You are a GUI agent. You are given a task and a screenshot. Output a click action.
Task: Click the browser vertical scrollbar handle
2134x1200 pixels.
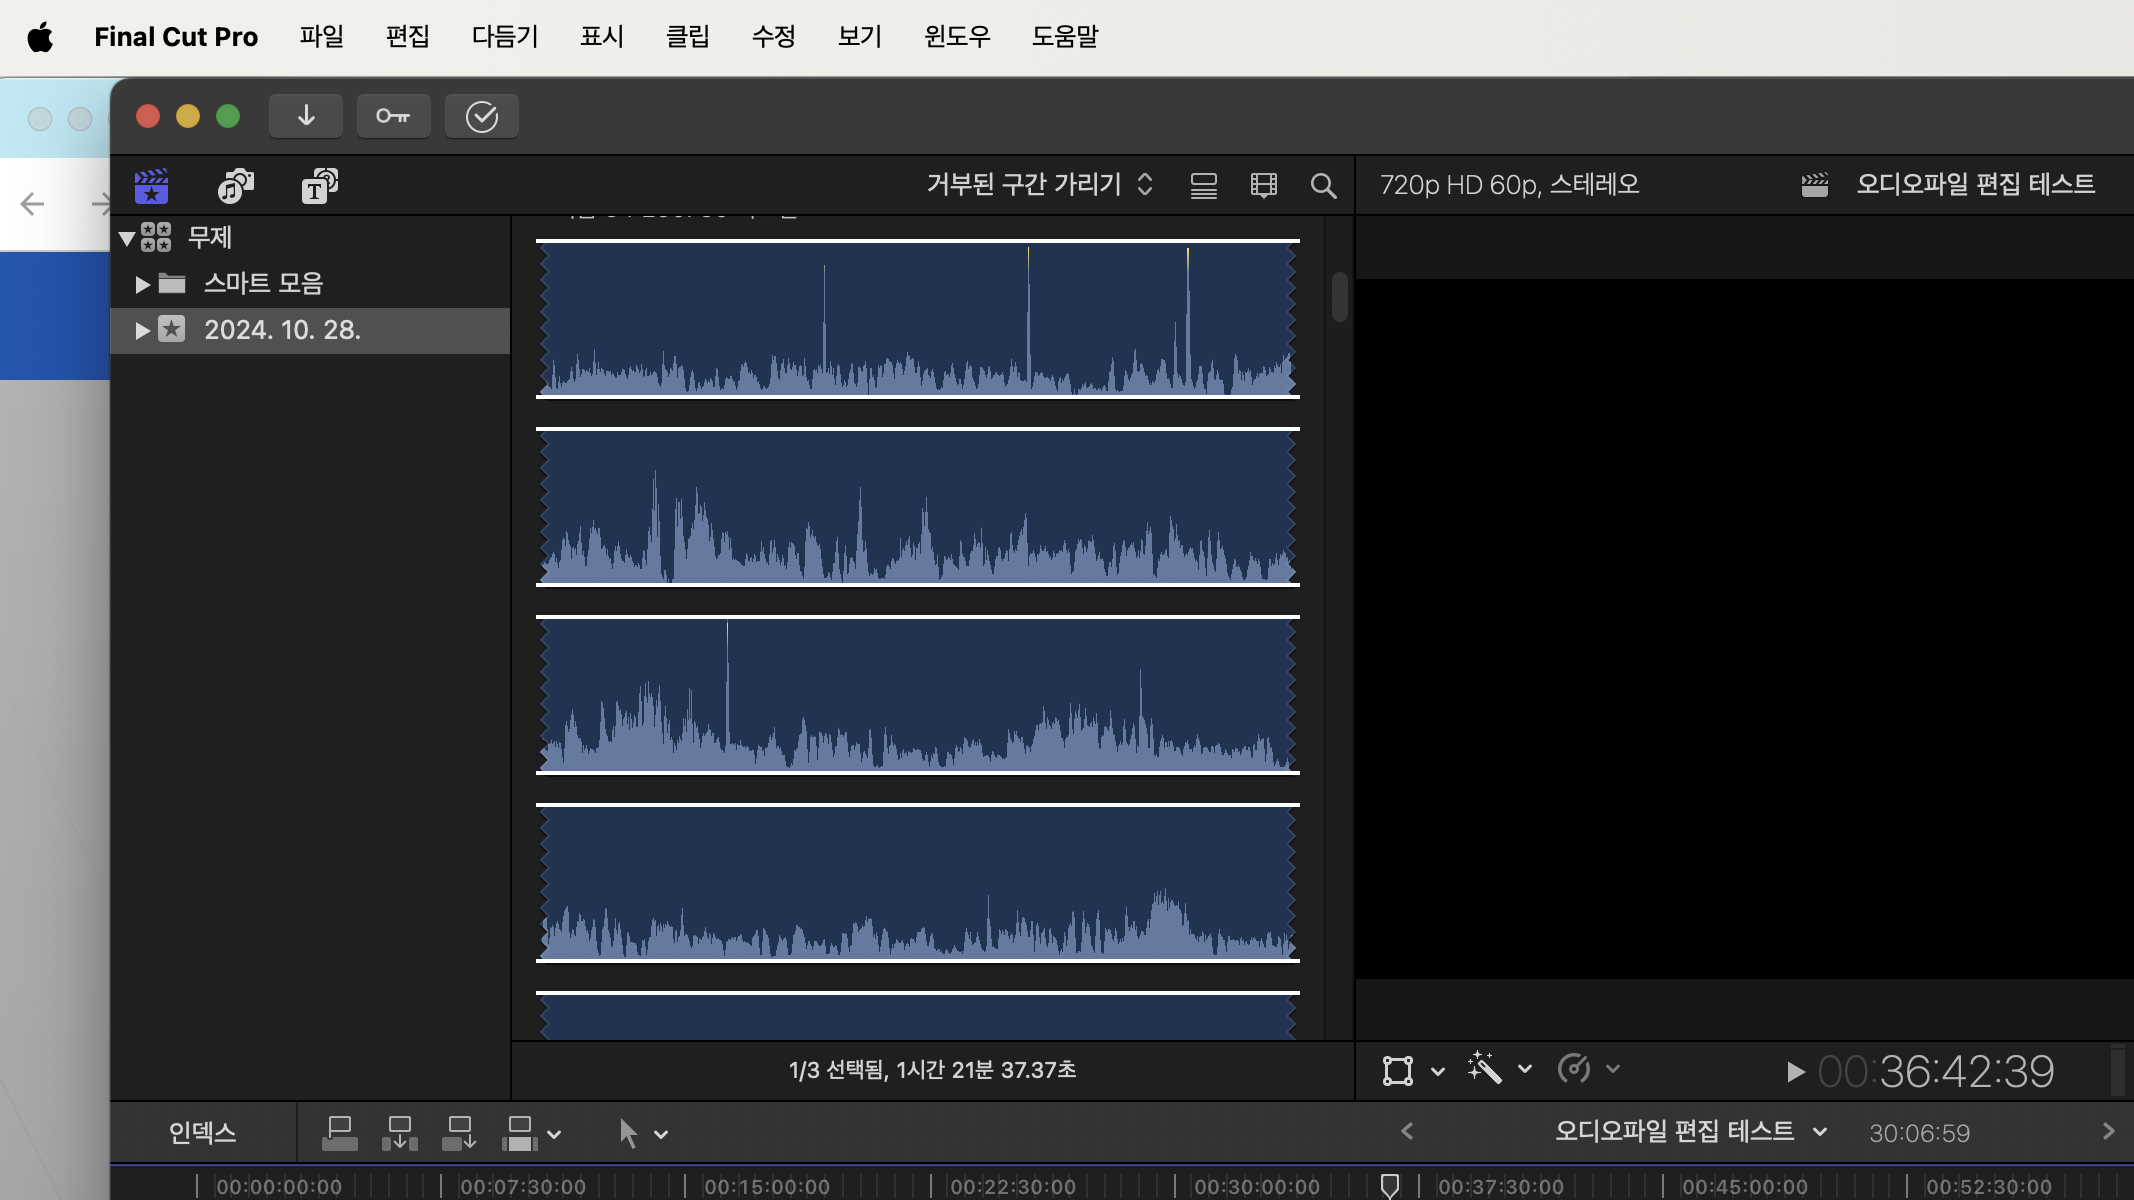1340,296
